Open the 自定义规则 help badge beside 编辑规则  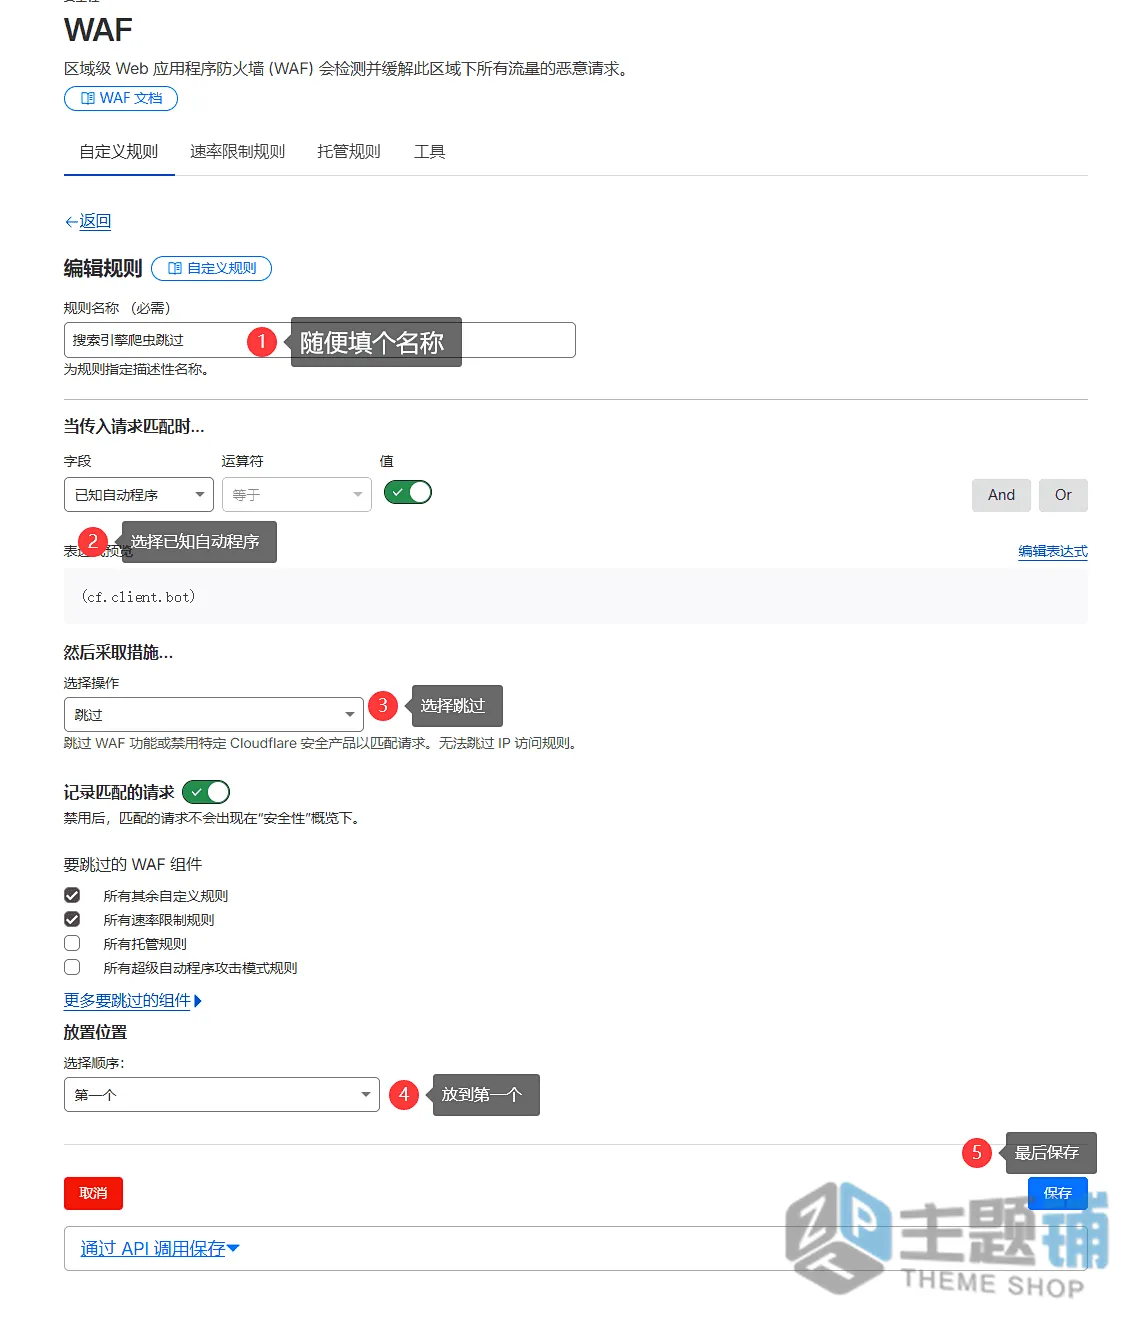(x=211, y=268)
